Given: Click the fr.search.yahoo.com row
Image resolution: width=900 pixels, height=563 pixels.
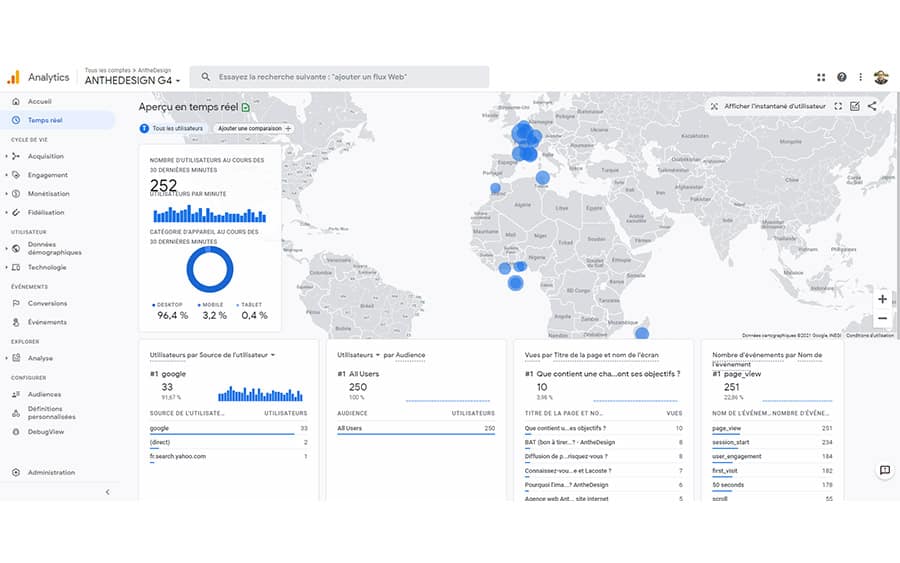Looking at the screenshot, I should (228, 457).
